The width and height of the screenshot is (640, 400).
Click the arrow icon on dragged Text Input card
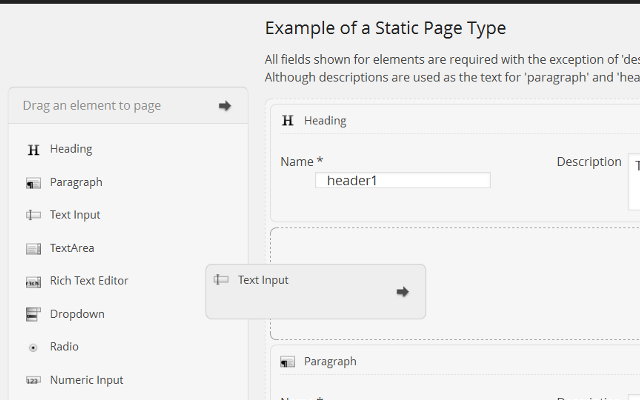(403, 291)
